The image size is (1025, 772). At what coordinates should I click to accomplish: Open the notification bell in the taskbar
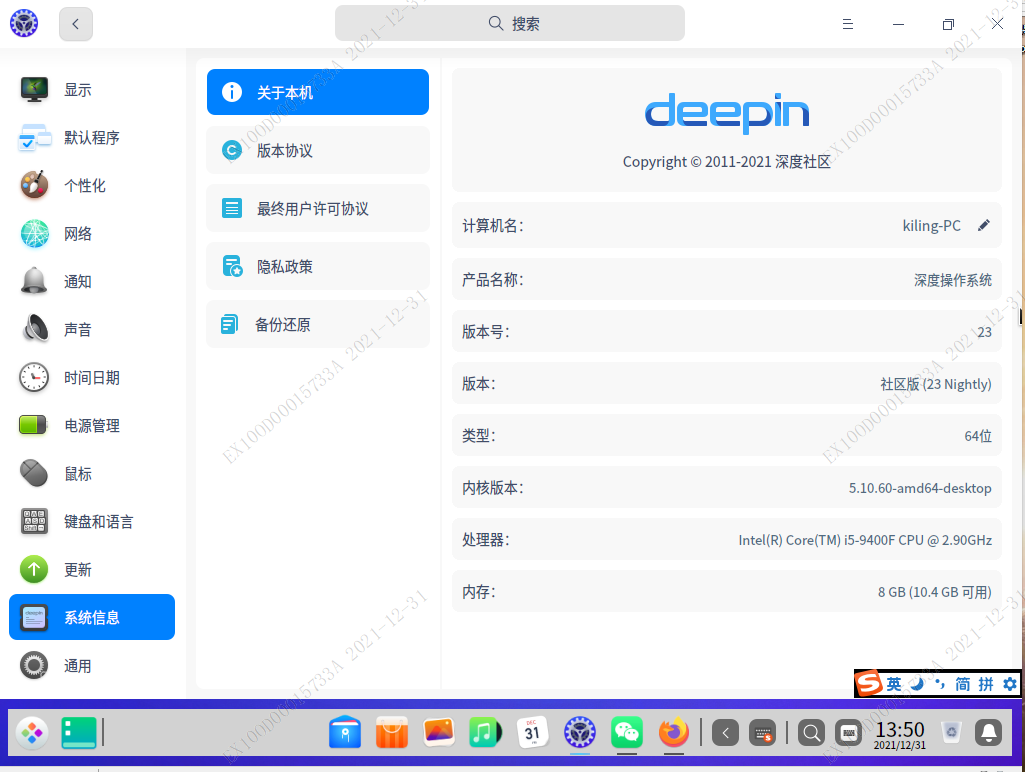pos(988,733)
